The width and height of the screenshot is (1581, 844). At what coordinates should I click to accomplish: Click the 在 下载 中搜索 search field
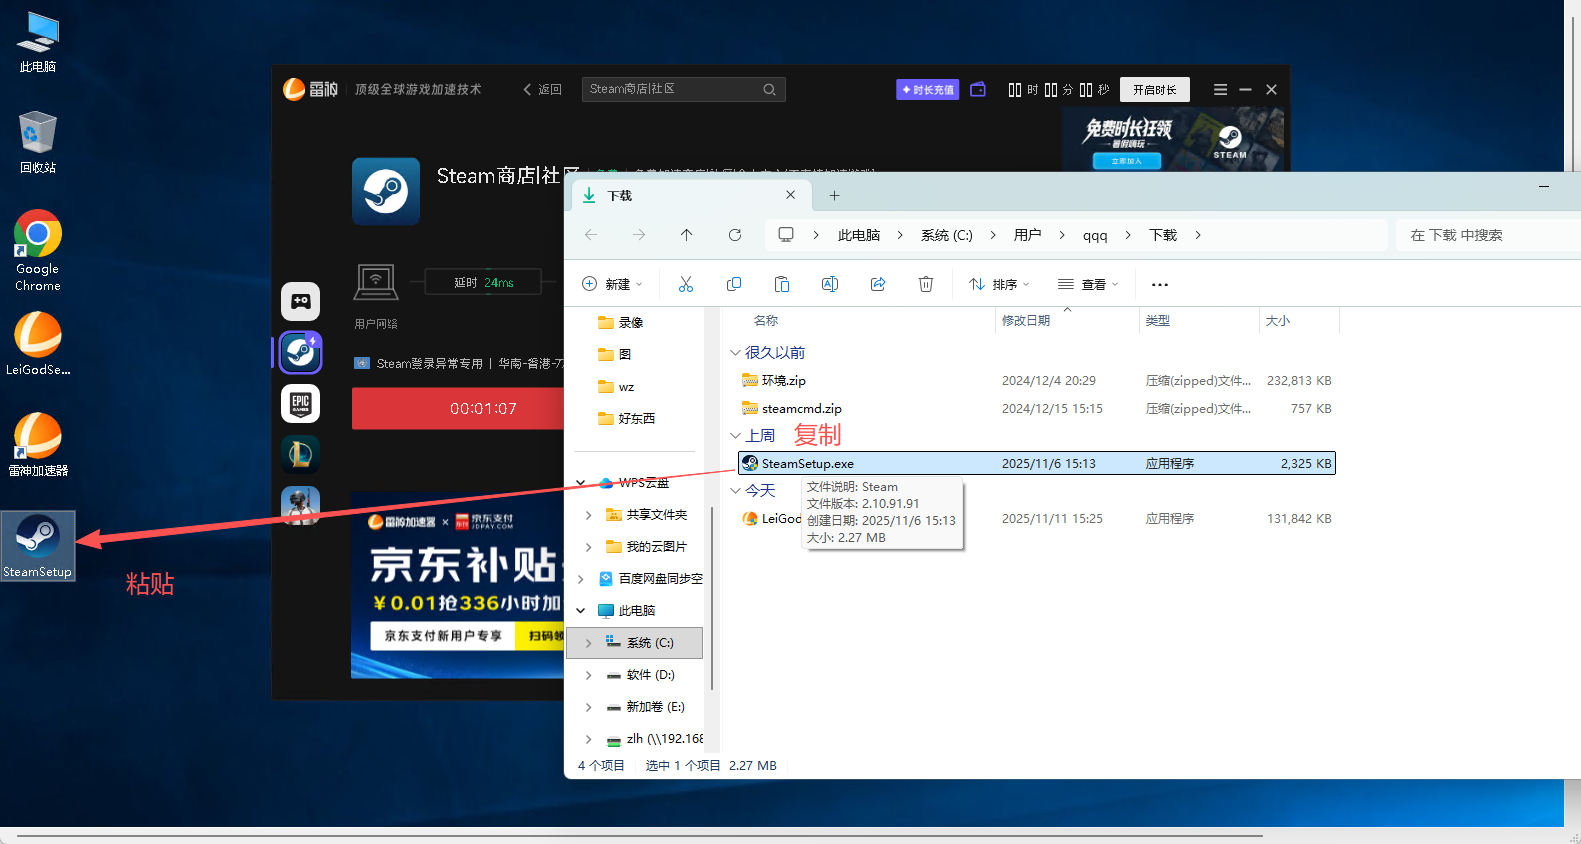(1480, 235)
